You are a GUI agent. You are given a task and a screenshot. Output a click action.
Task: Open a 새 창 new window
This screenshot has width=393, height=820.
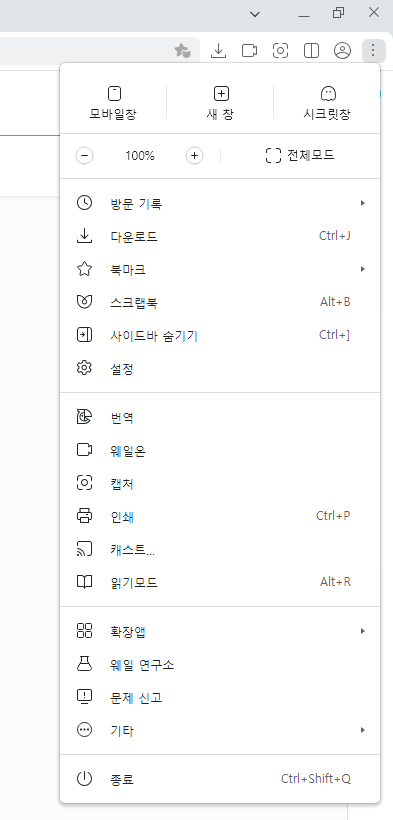[220, 104]
